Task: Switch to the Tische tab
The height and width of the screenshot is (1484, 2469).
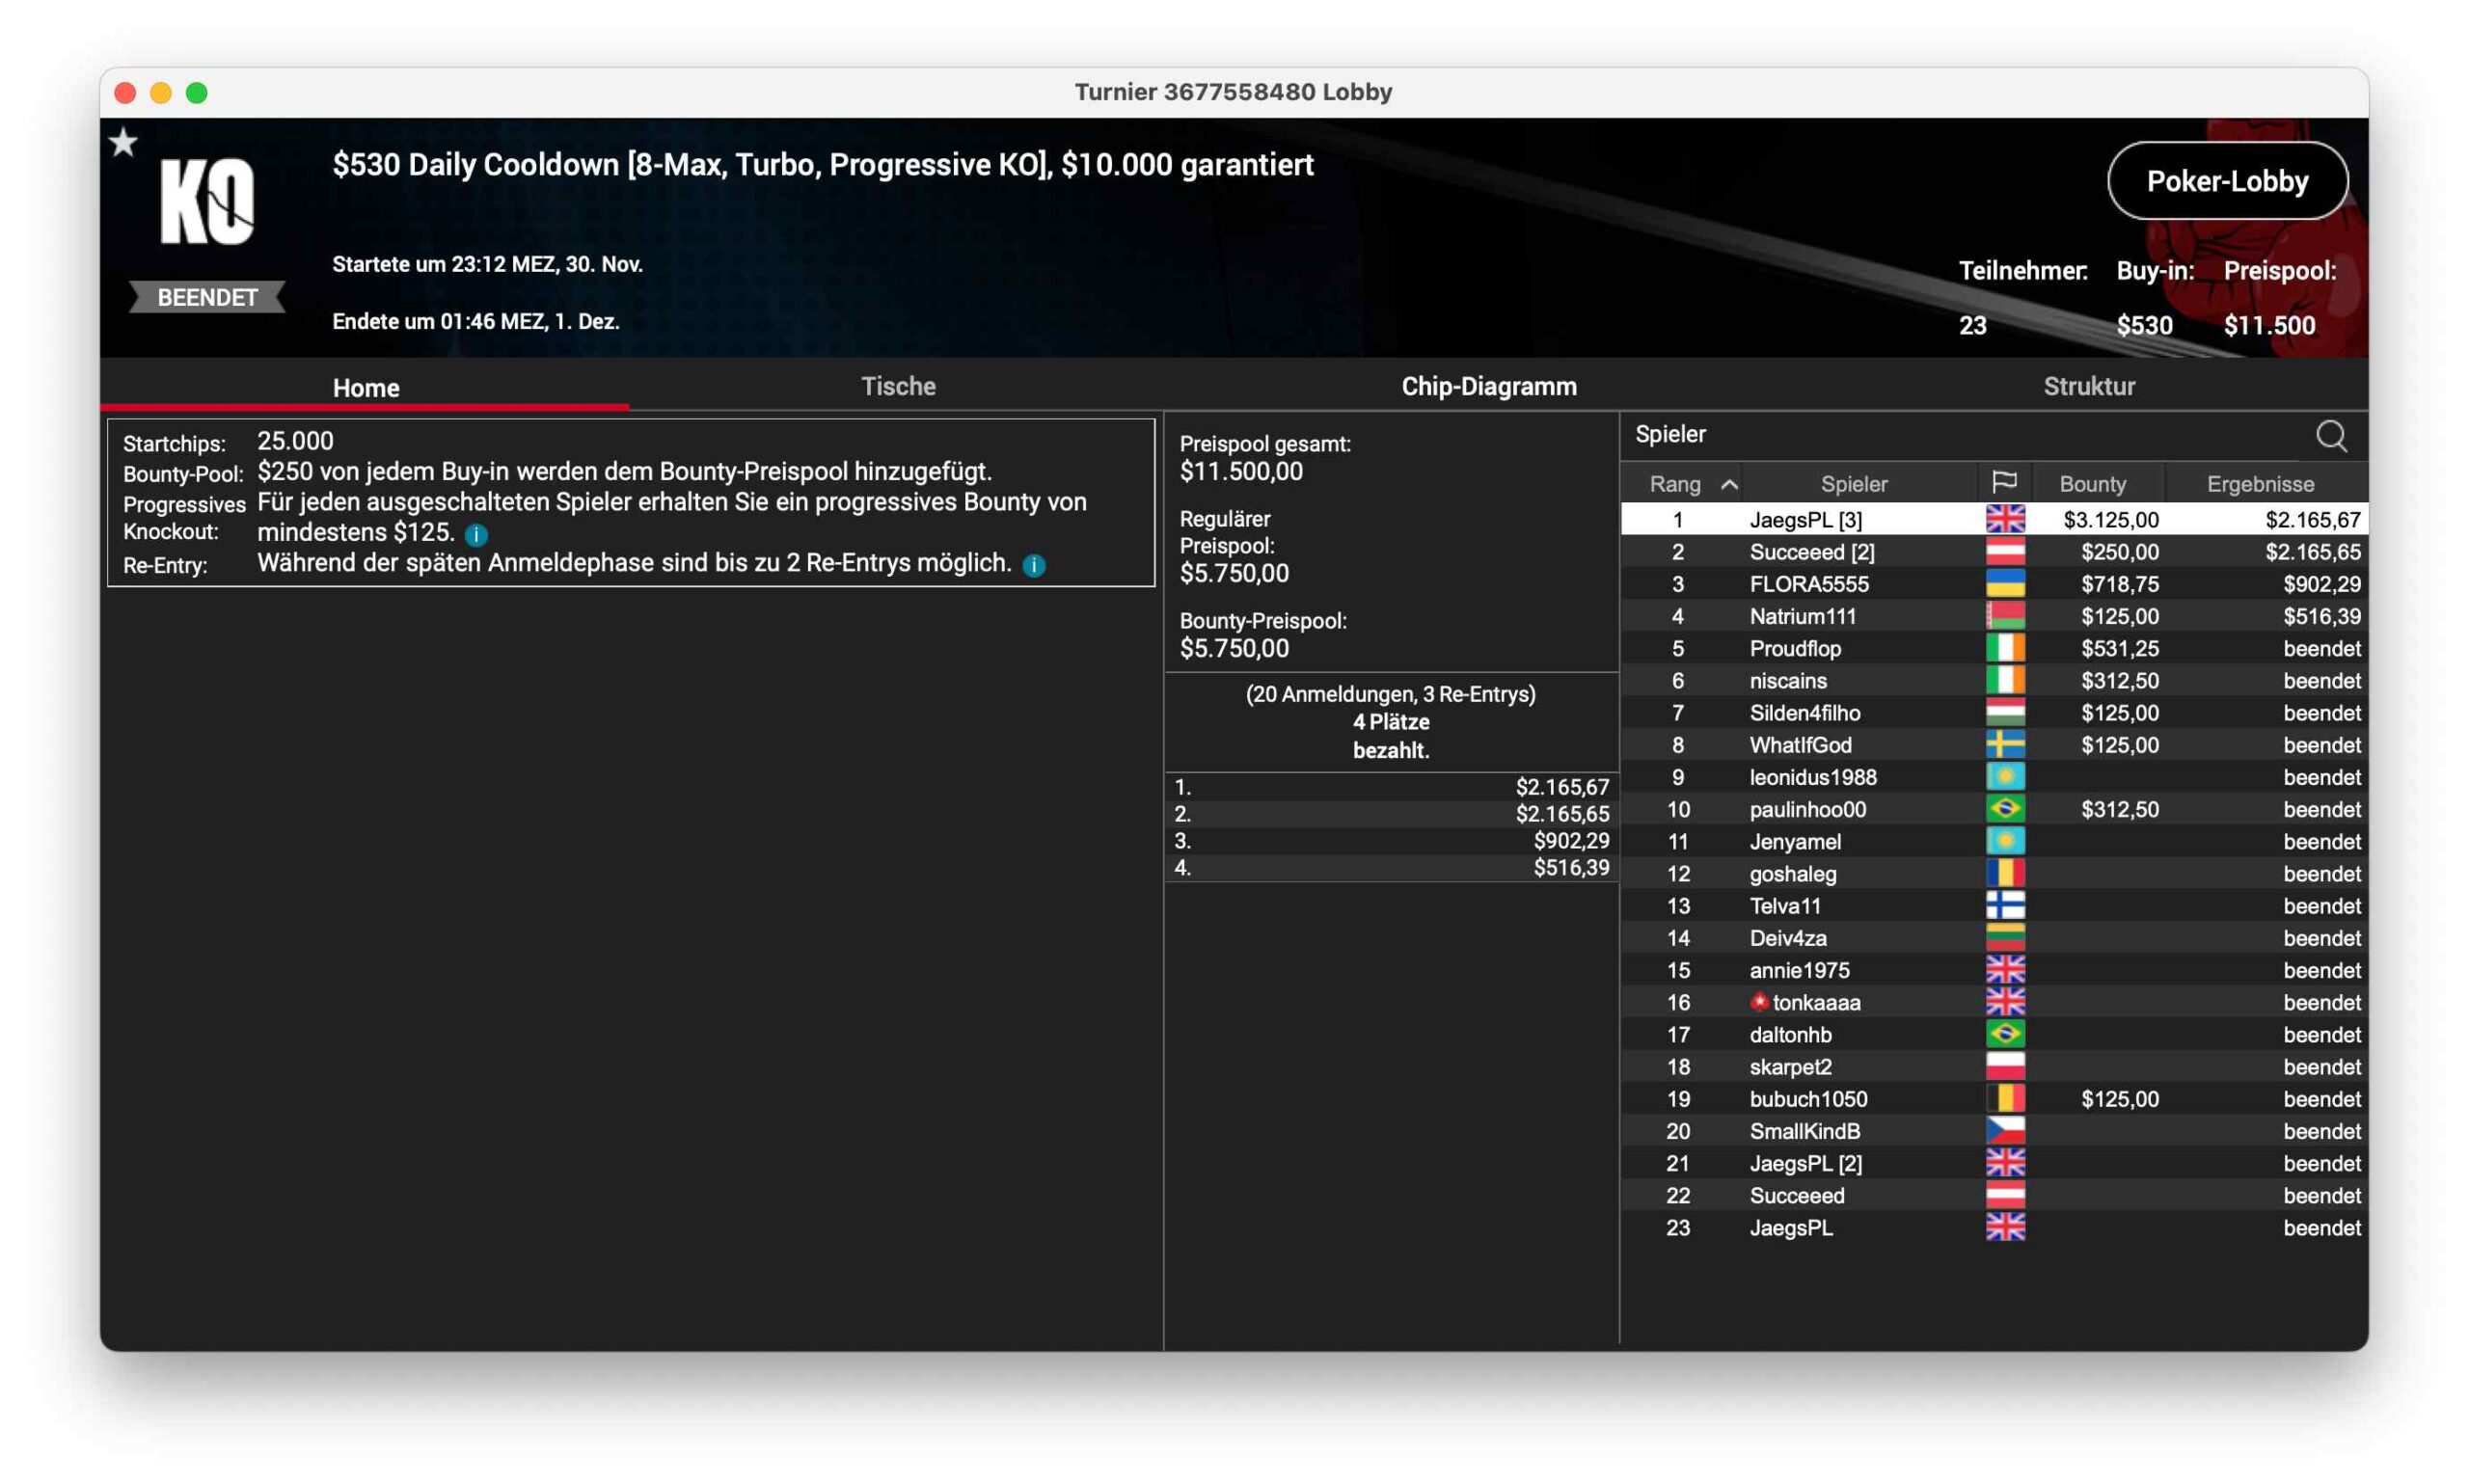Action: [898, 387]
